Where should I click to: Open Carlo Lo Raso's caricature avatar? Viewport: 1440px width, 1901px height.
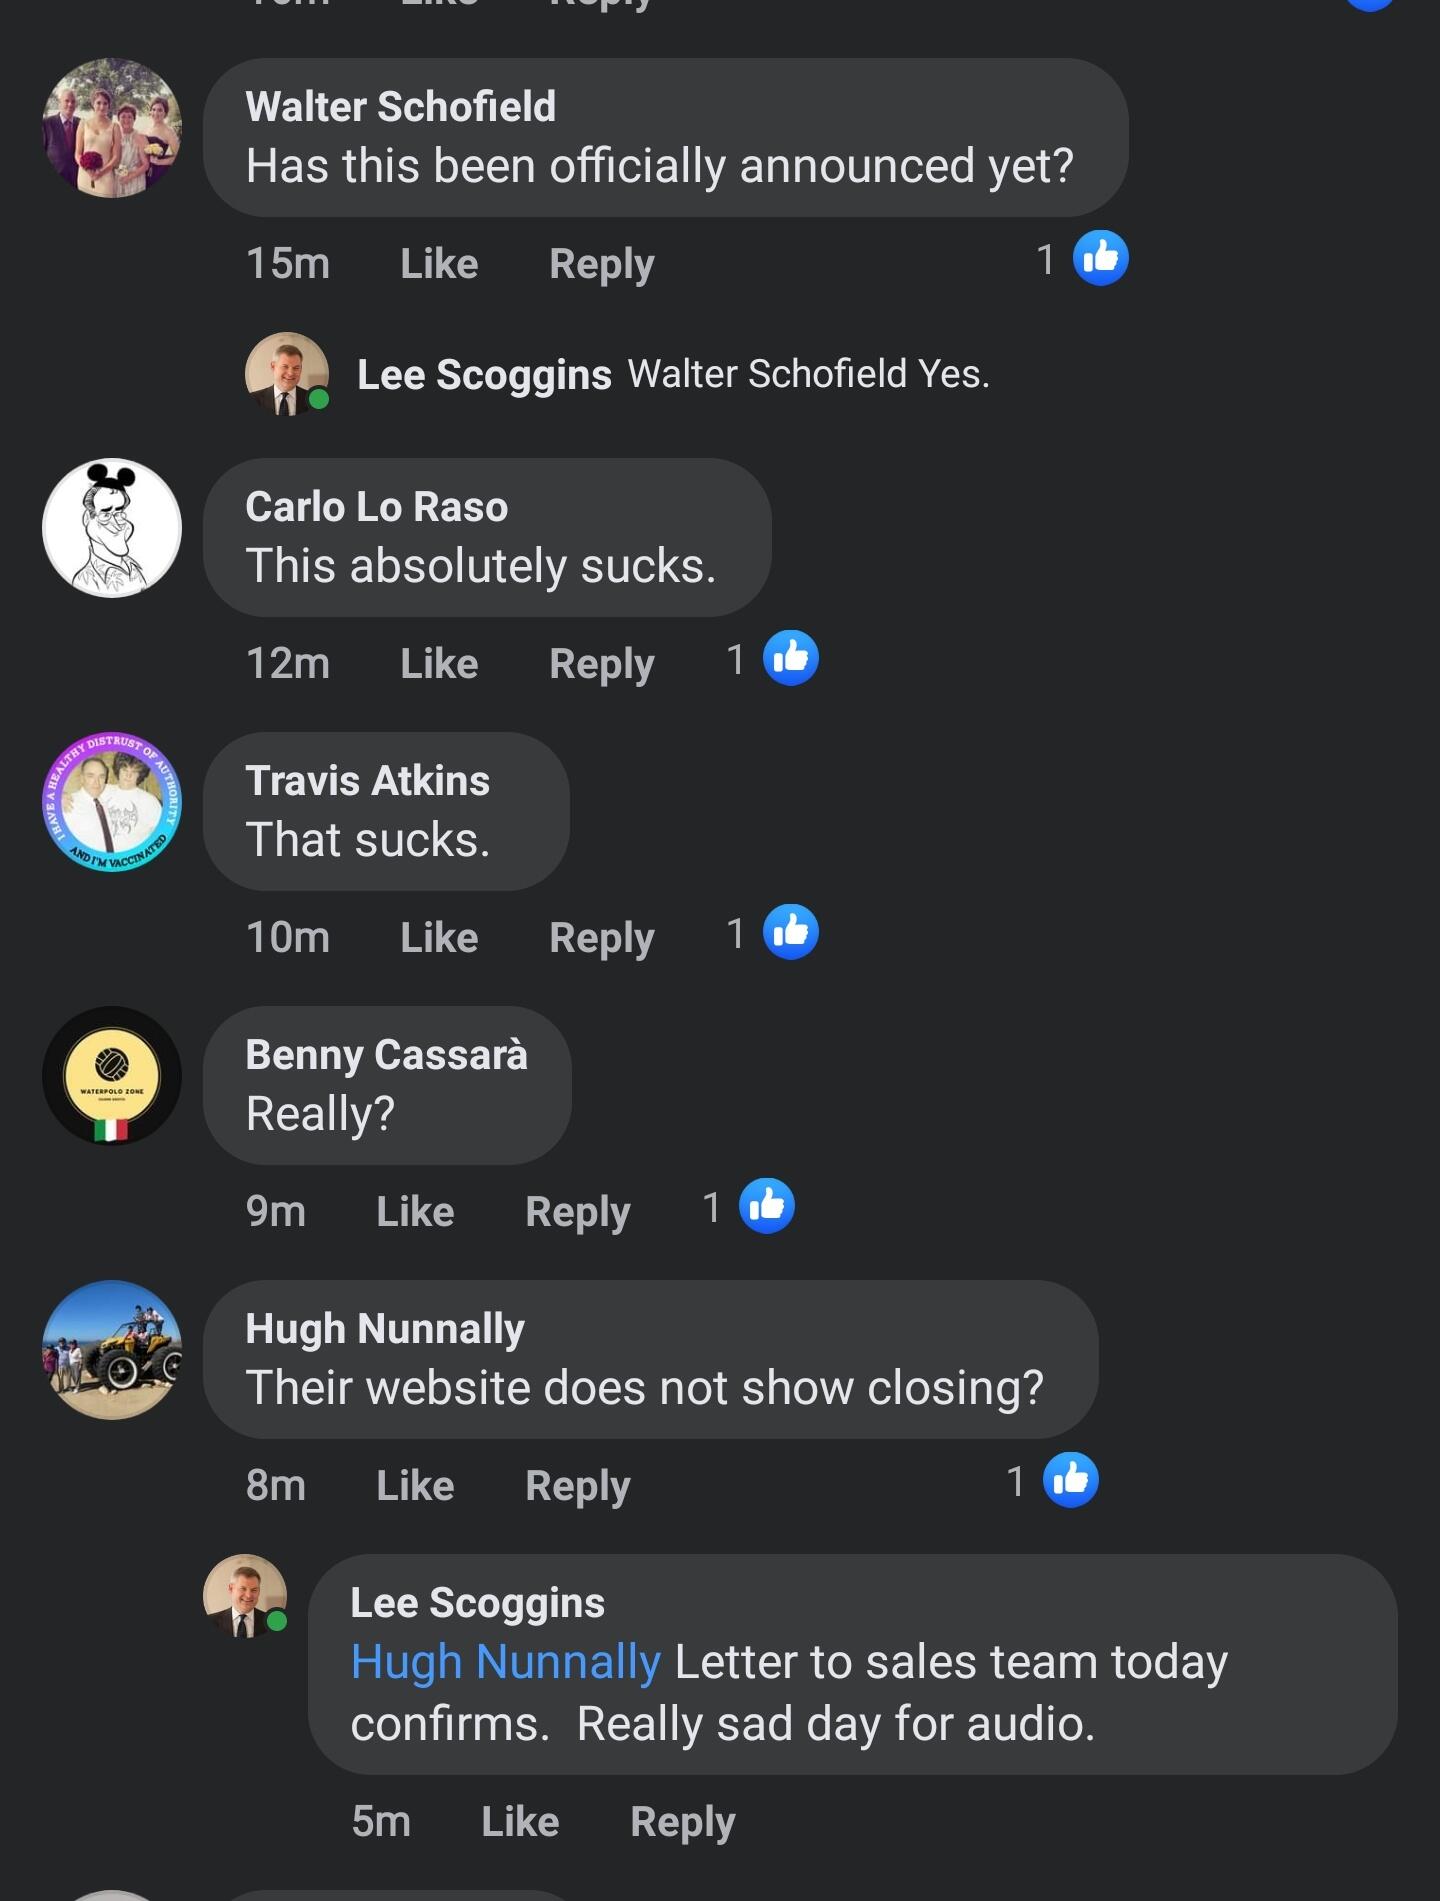click(112, 528)
